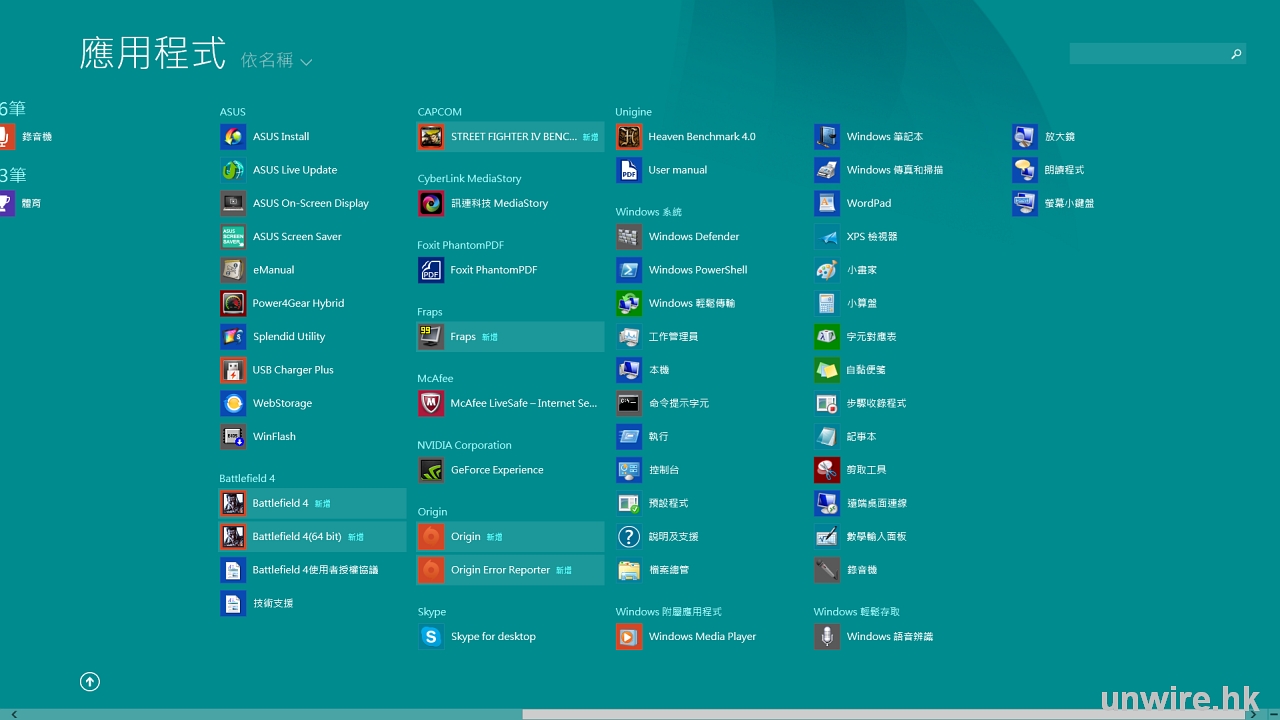Click the dropdown chevron beside 依名稱
Screen dimensions: 1280x720
[x=306, y=62]
